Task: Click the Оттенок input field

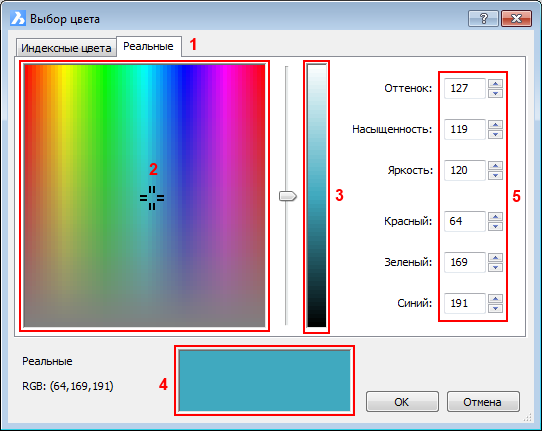Action: pyautogui.click(x=465, y=88)
